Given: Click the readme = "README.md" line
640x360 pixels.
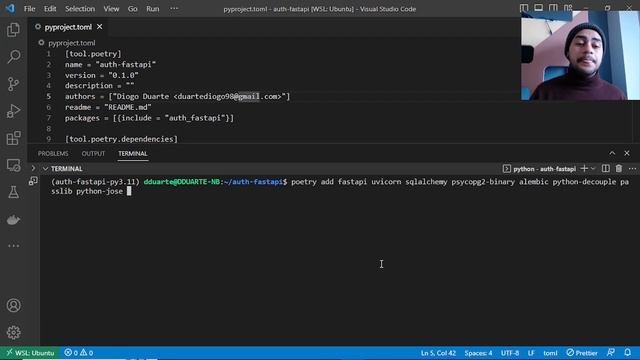Looking at the screenshot, I should click(108, 107).
